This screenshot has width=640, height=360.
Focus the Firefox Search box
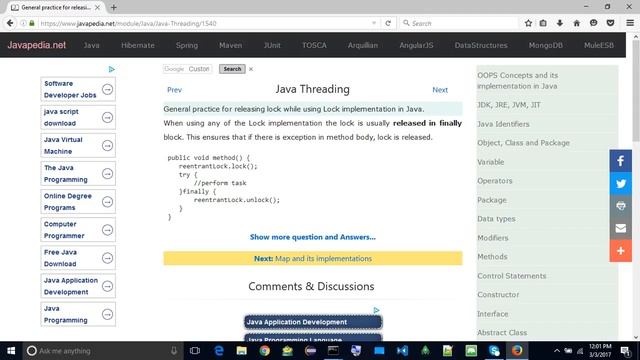(458, 23)
